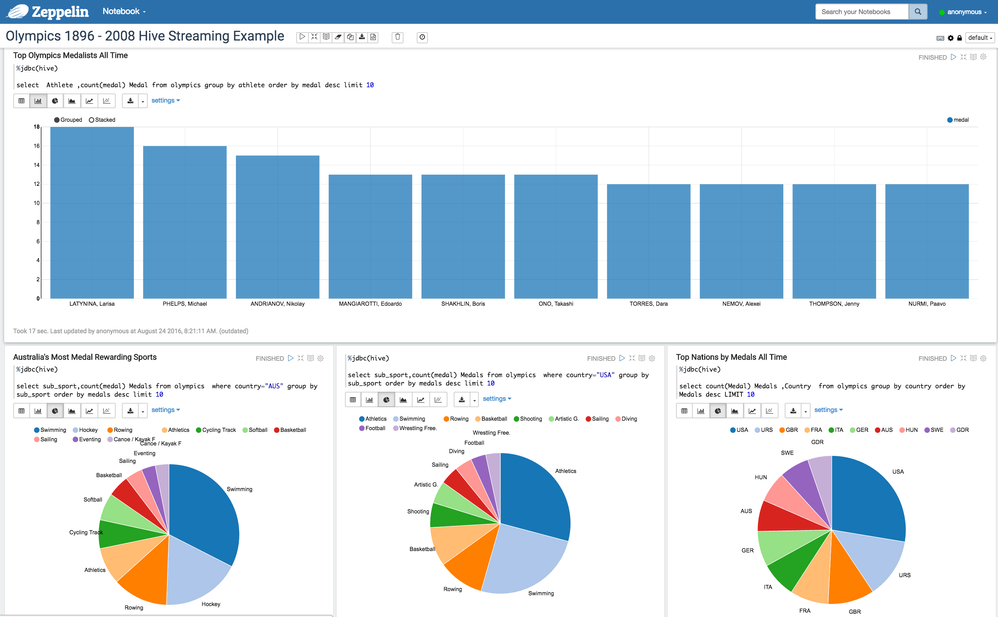Open the default view mode dropdown
This screenshot has height=617, width=998.
click(x=978, y=38)
